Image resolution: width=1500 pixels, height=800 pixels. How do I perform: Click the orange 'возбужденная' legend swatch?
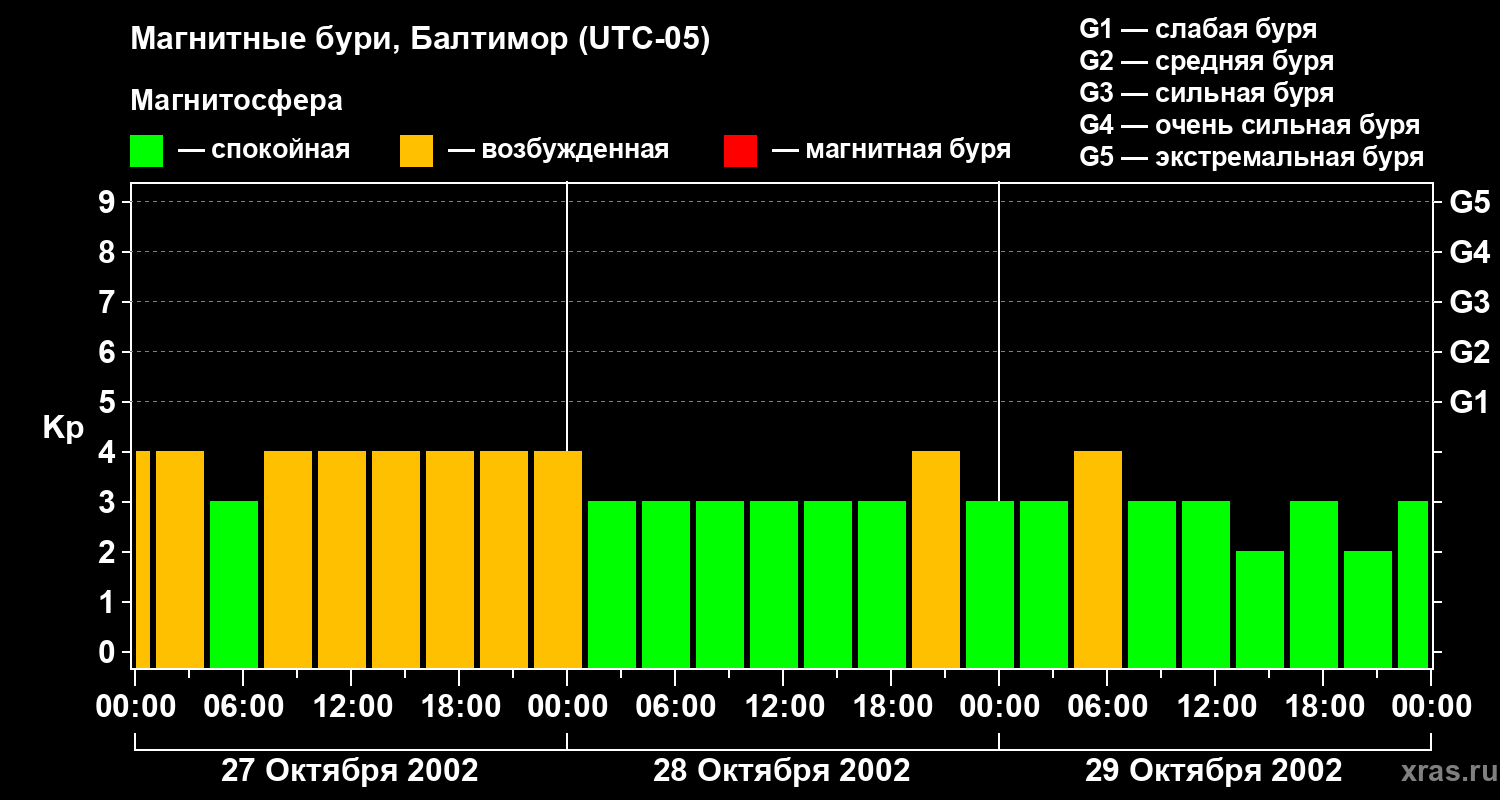pos(416,151)
